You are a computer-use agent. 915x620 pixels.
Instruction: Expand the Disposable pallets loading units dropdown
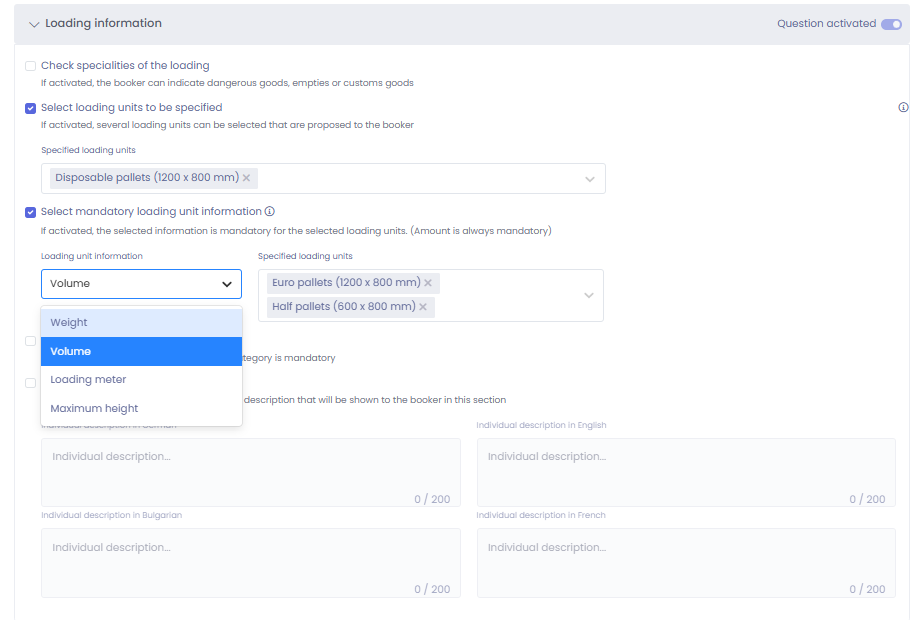pyautogui.click(x=589, y=179)
